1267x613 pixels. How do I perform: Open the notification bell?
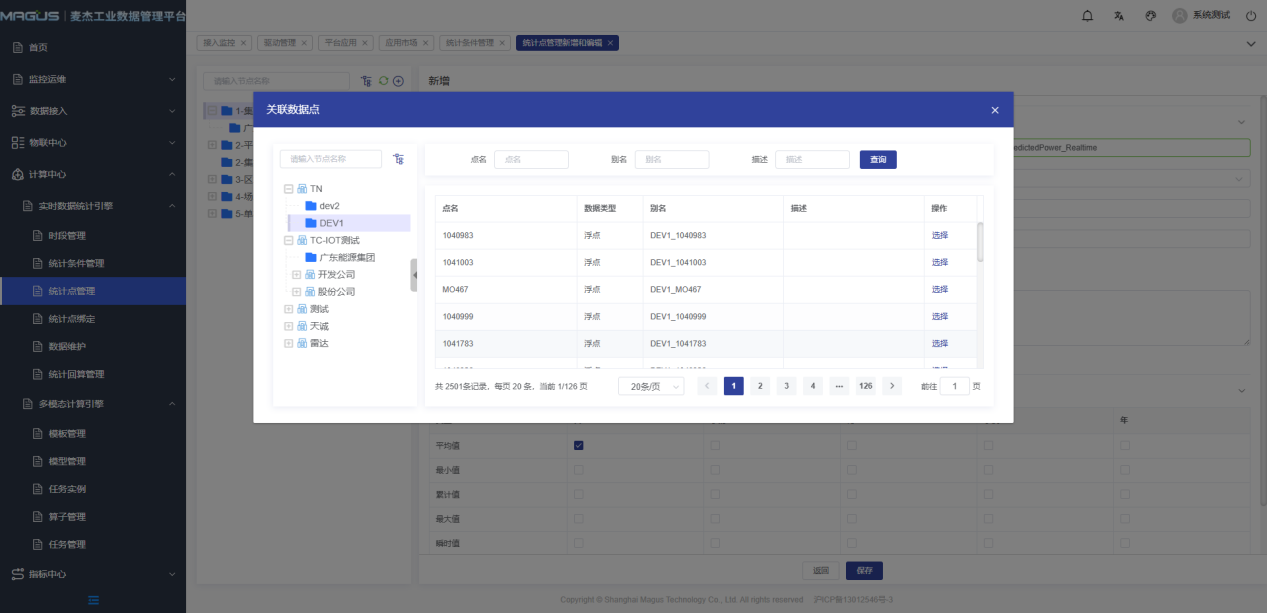pos(1088,16)
